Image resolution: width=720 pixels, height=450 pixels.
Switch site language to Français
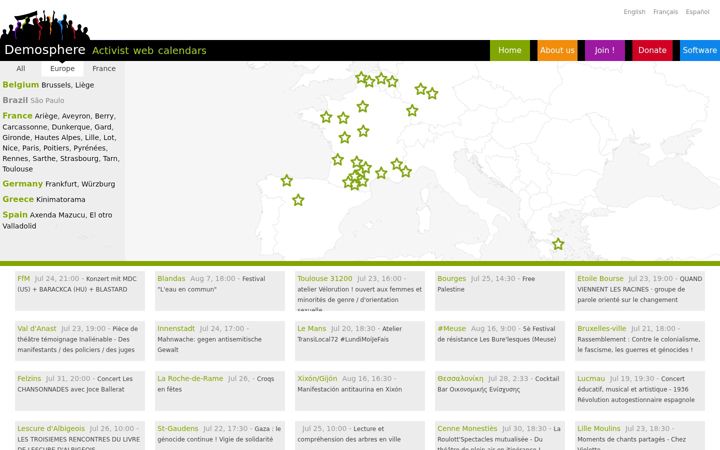point(665,11)
